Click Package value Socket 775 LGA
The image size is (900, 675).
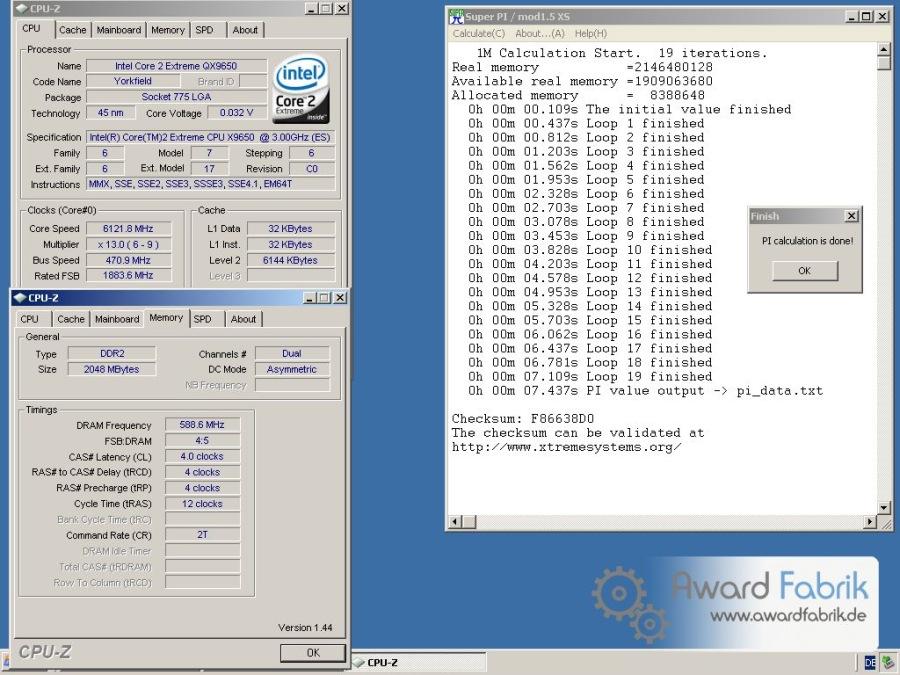pyautogui.click(x=176, y=96)
